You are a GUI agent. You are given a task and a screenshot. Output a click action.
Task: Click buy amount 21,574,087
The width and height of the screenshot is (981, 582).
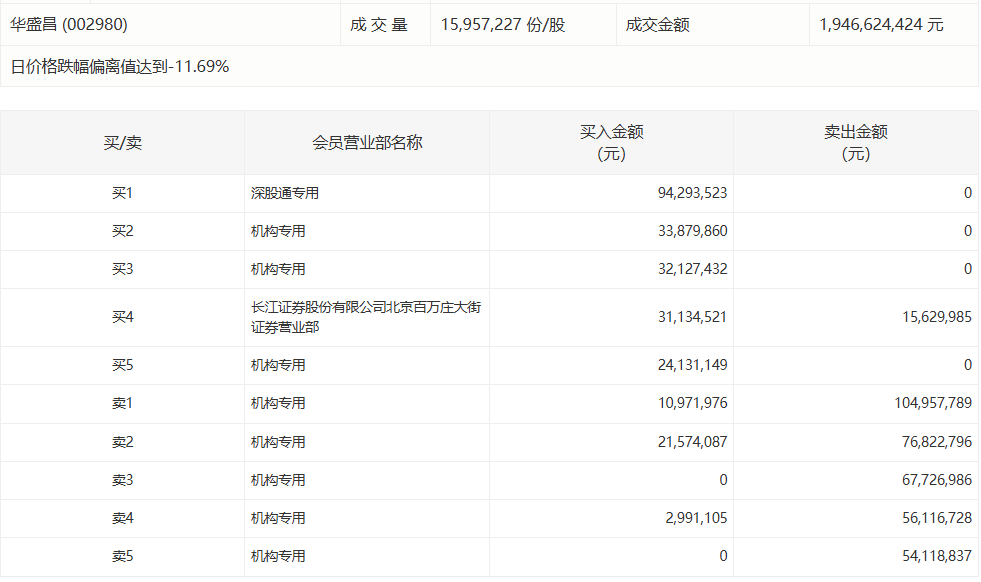click(x=692, y=442)
